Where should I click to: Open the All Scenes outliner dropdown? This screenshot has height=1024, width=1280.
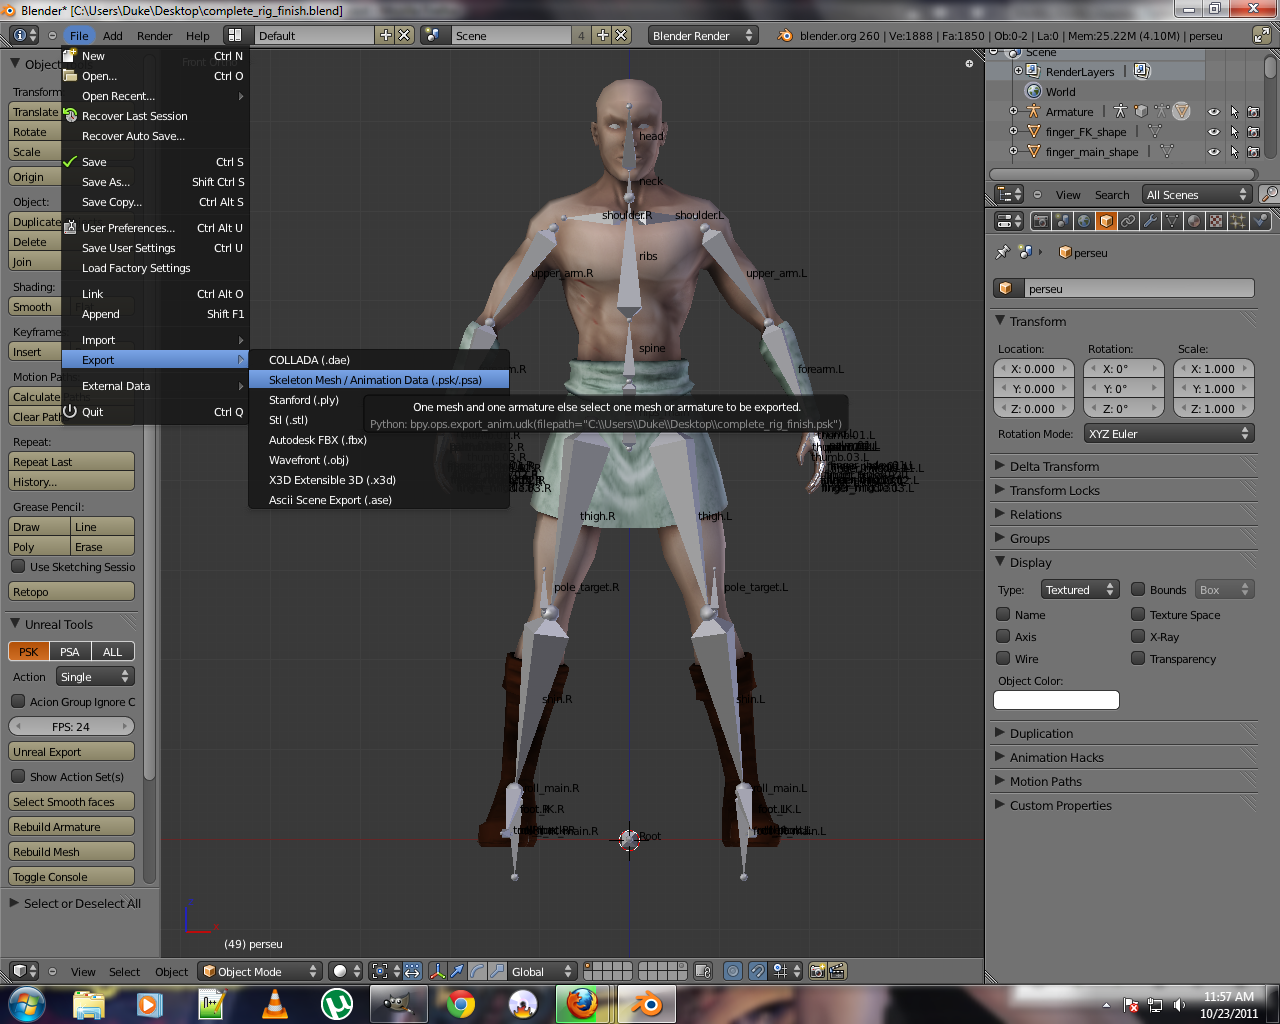[1197, 195]
